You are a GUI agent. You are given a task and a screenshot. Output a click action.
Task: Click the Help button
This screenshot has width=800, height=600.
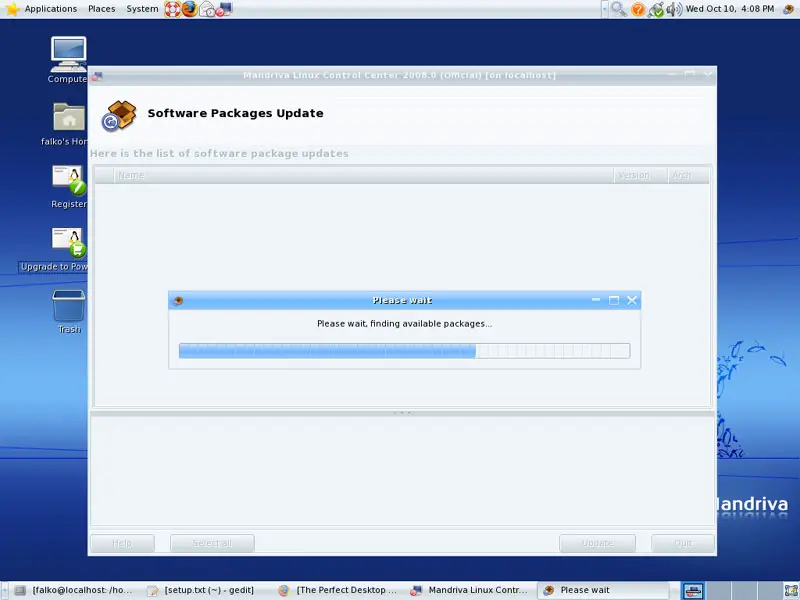pyautogui.click(x=122, y=543)
